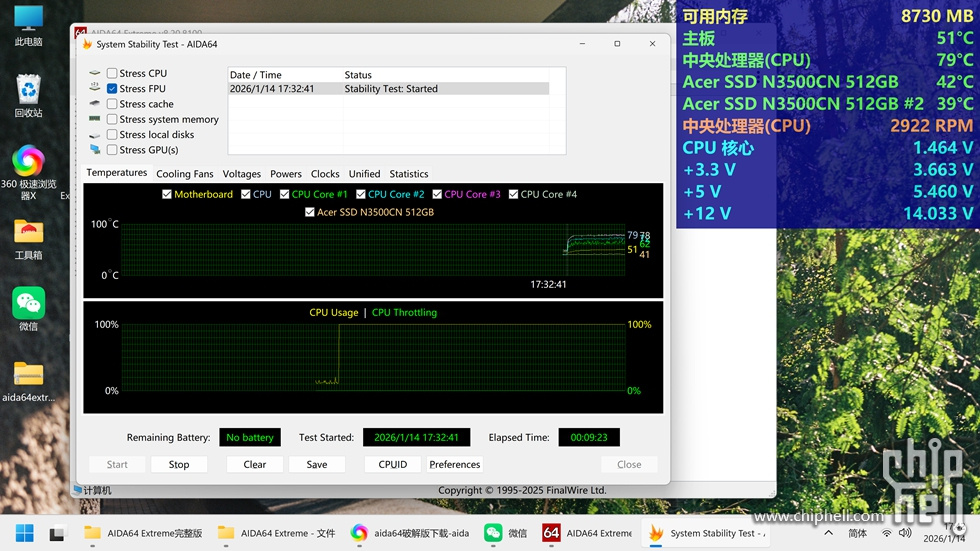Switch to the Clocks tab
The image size is (980, 551).
pos(325,174)
